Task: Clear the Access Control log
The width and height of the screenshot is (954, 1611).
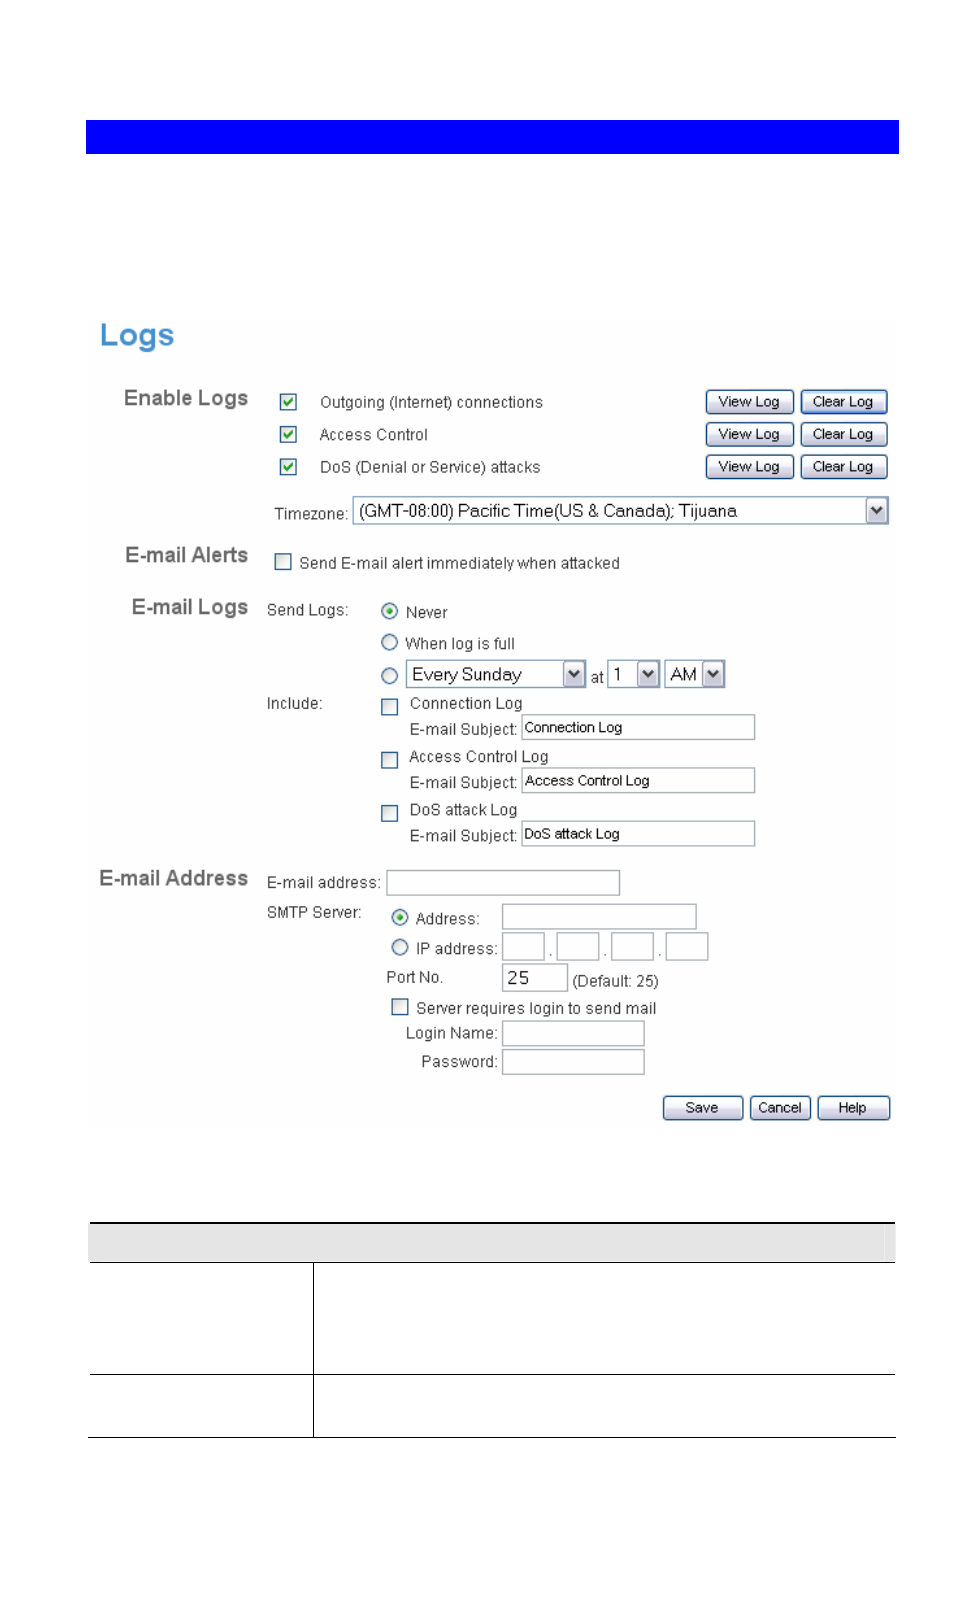Action: [x=842, y=434]
